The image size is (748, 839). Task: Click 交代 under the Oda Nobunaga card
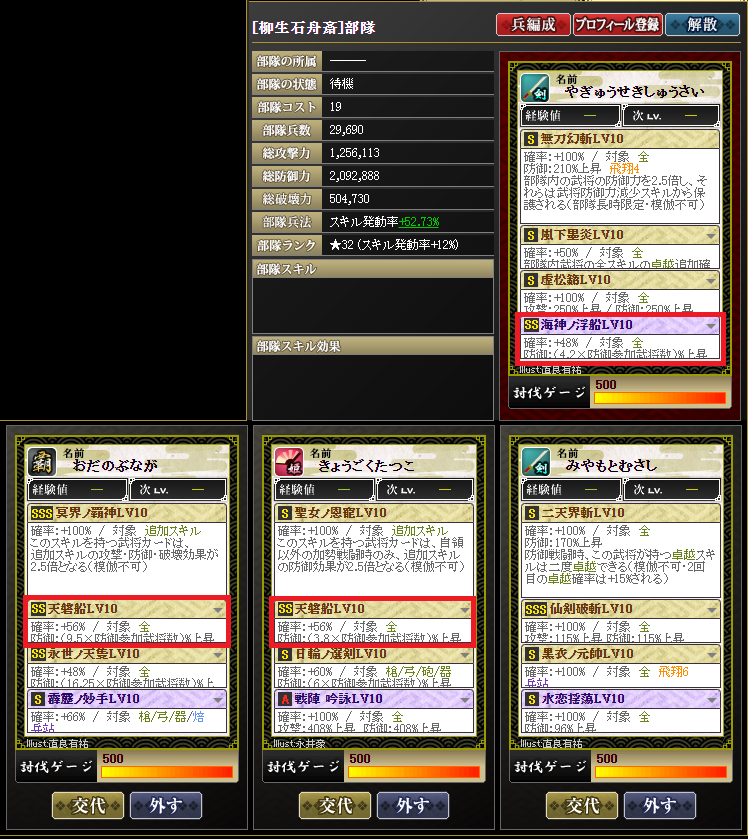[x=88, y=805]
